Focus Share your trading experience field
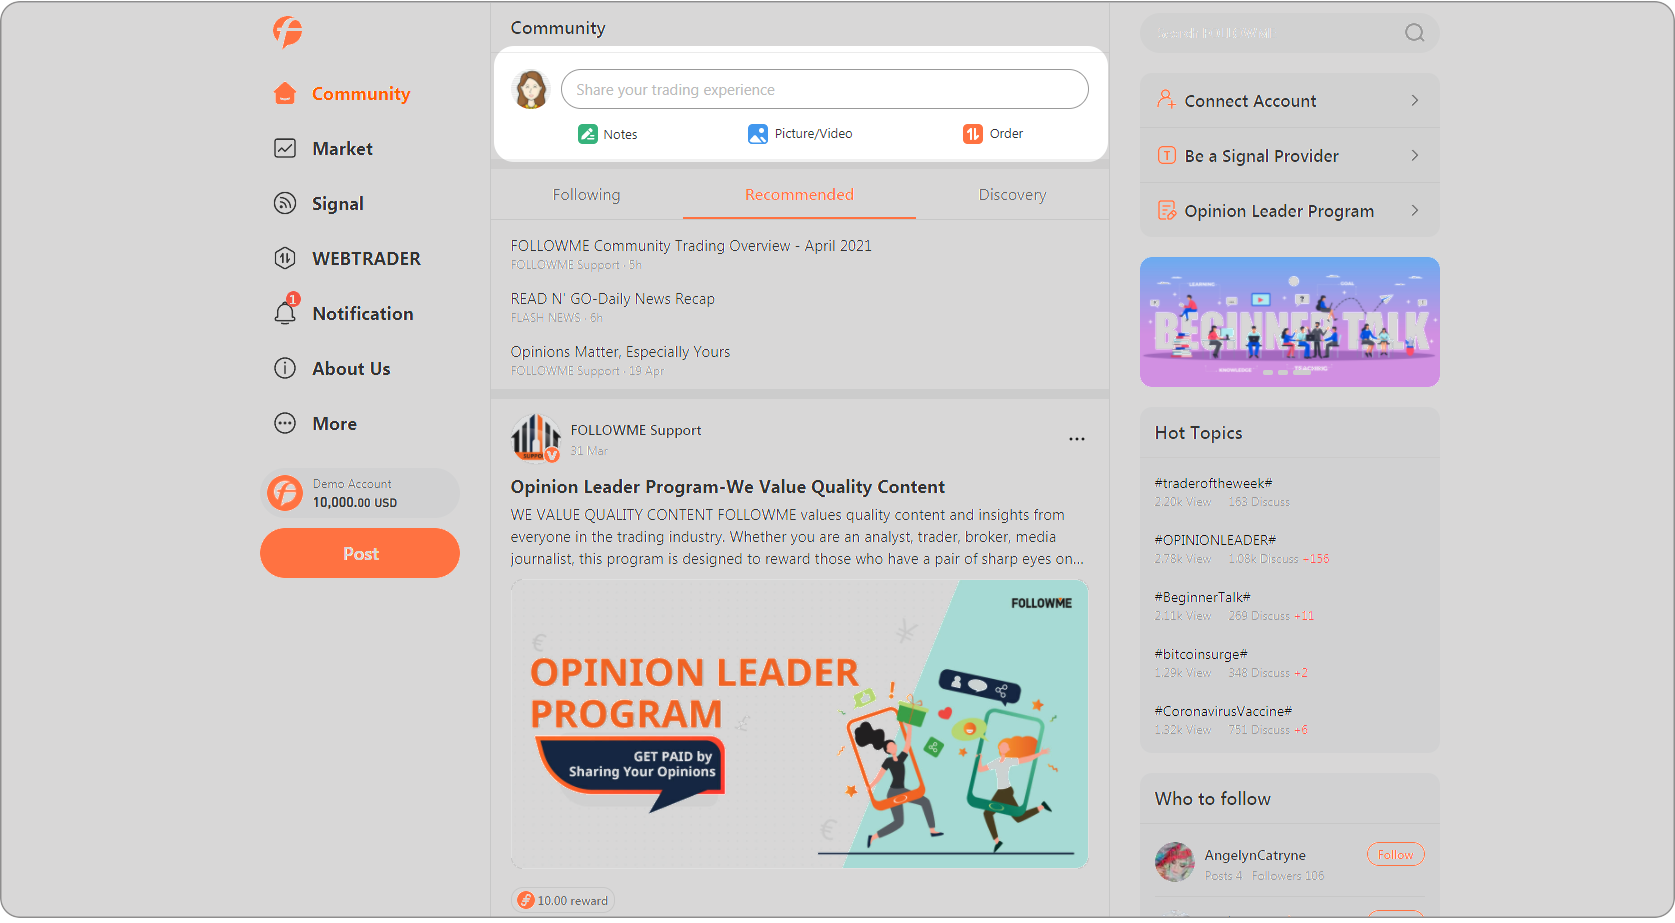The image size is (1675, 923). [825, 89]
